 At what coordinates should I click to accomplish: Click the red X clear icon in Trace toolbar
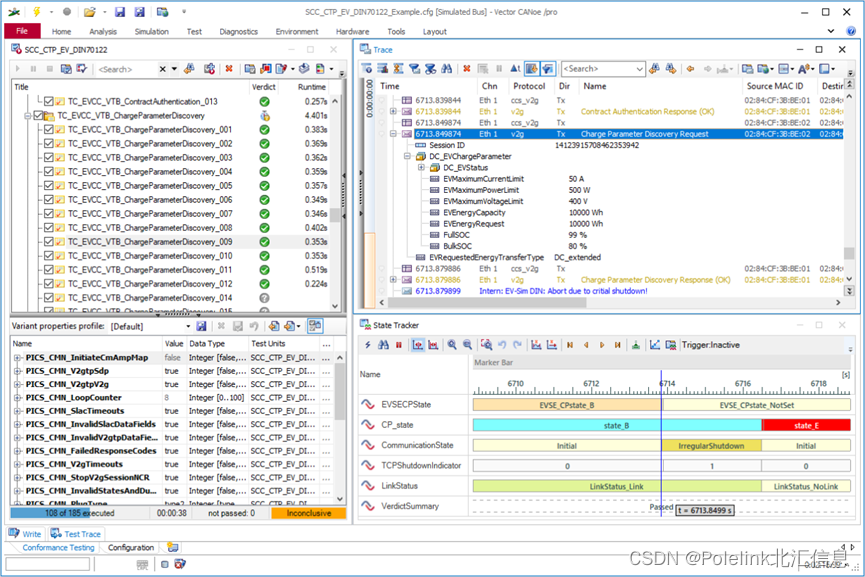tap(466, 69)
